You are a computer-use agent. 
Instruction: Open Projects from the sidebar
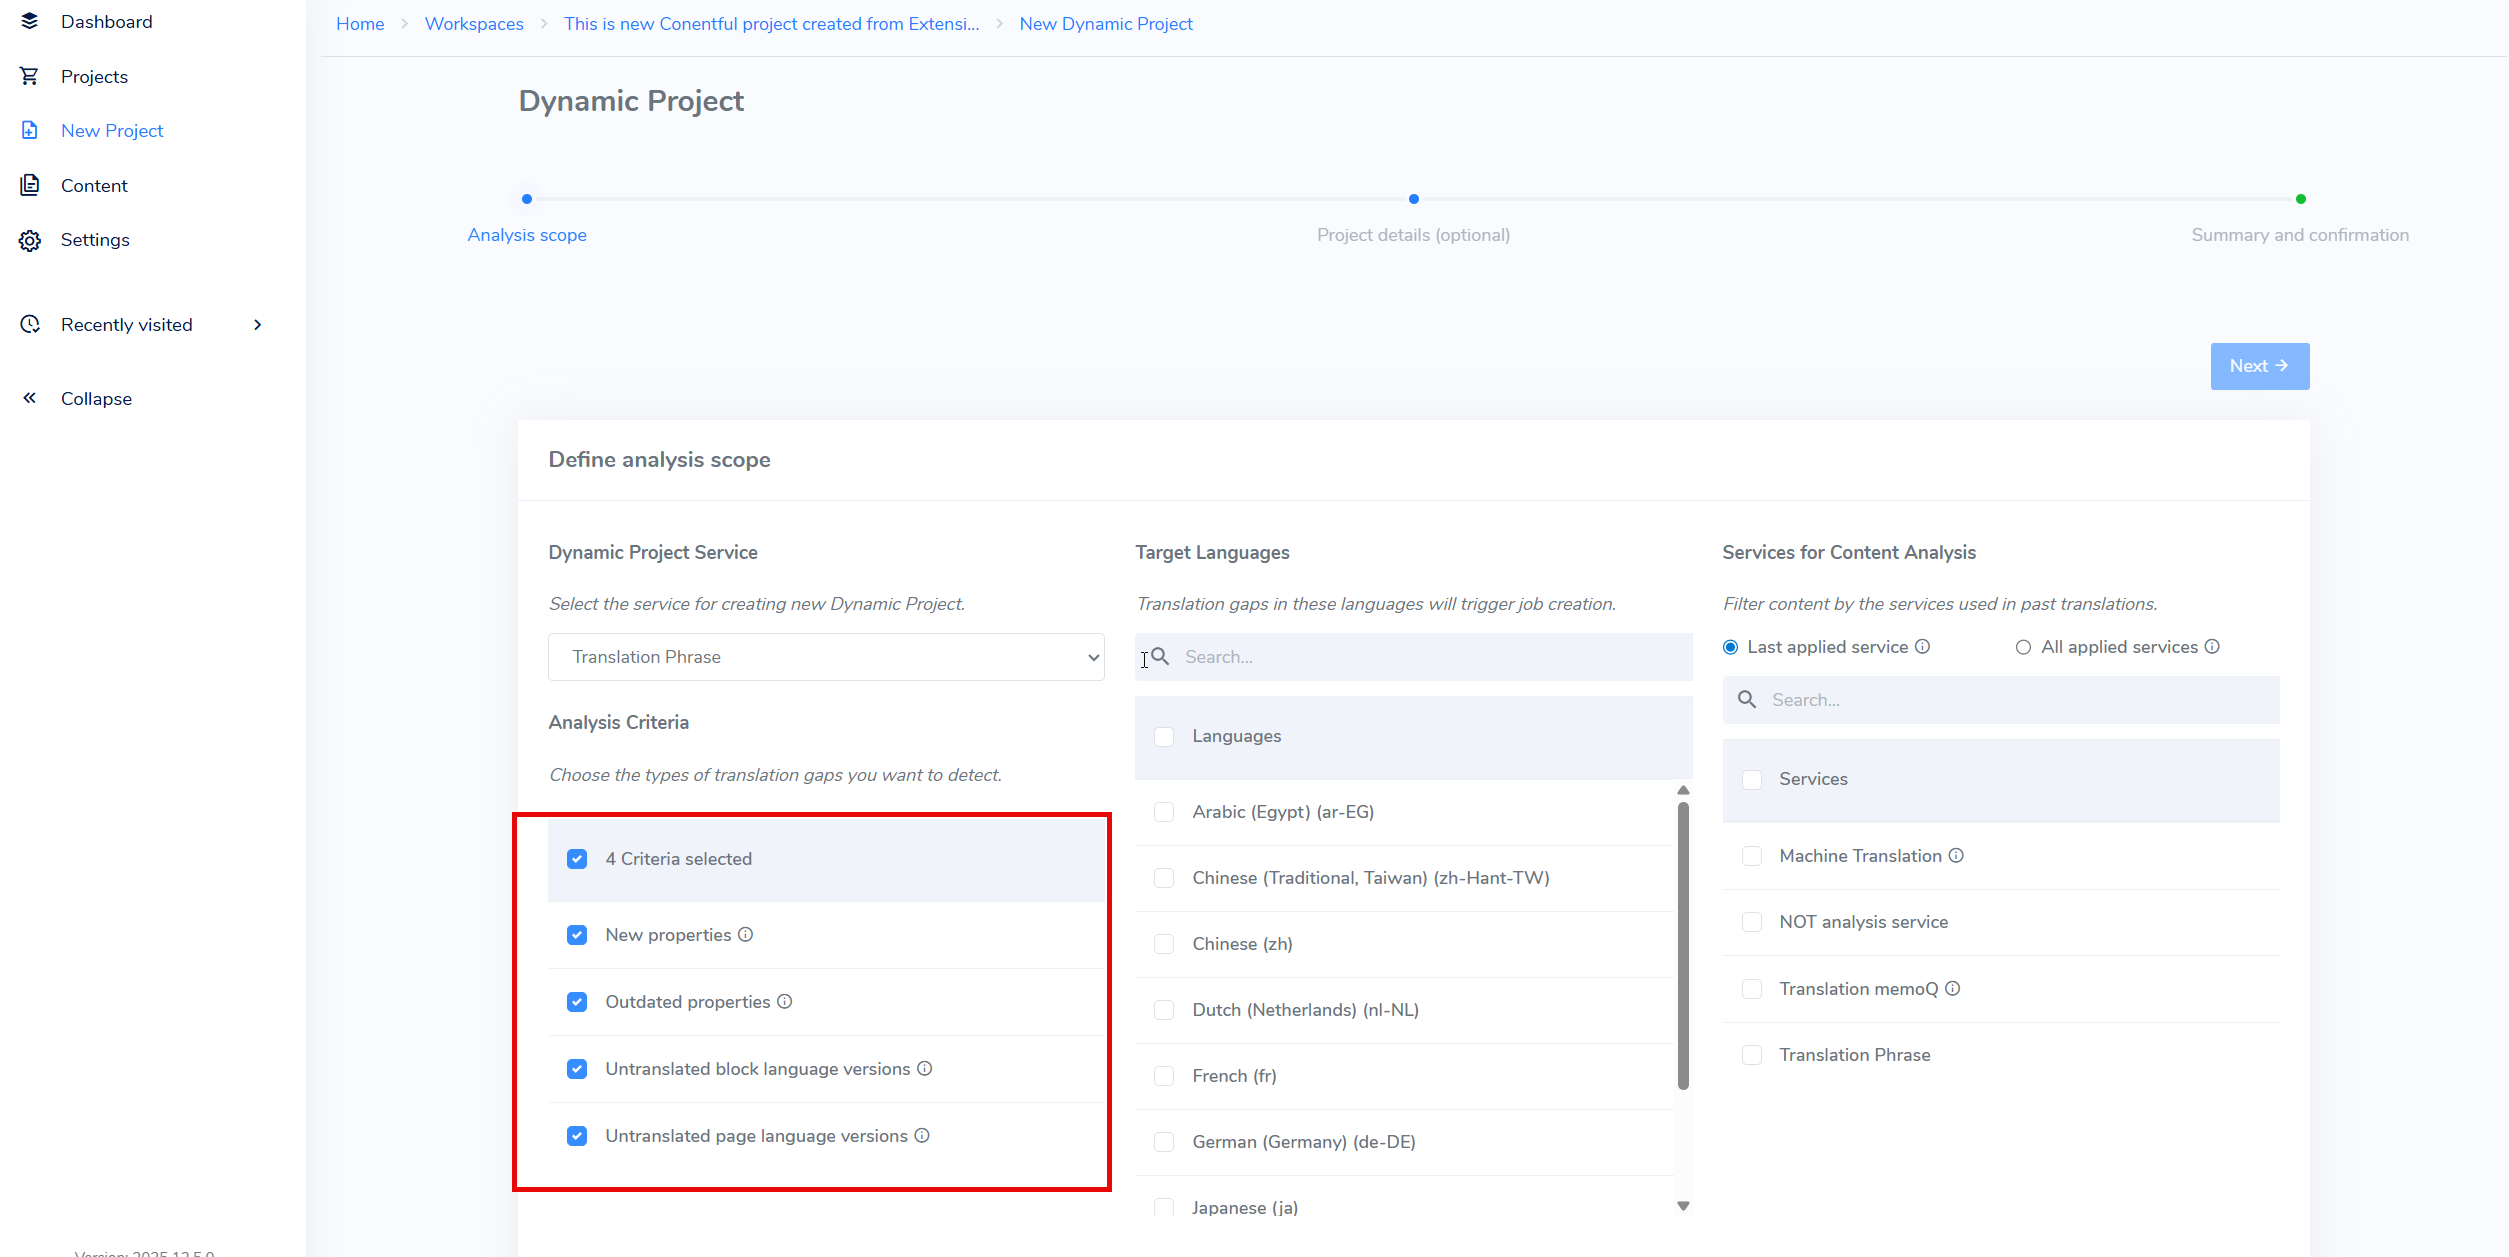[x=94, y=77]
